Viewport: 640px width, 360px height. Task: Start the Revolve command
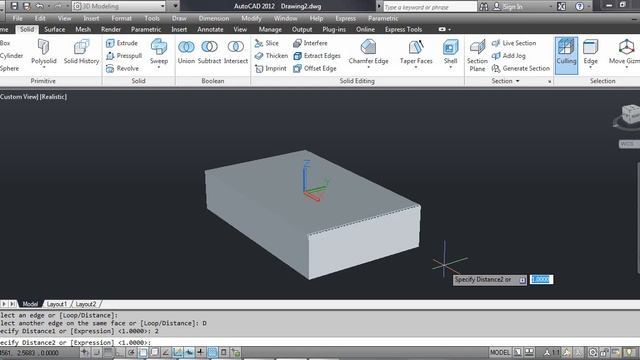click(122, 68)
